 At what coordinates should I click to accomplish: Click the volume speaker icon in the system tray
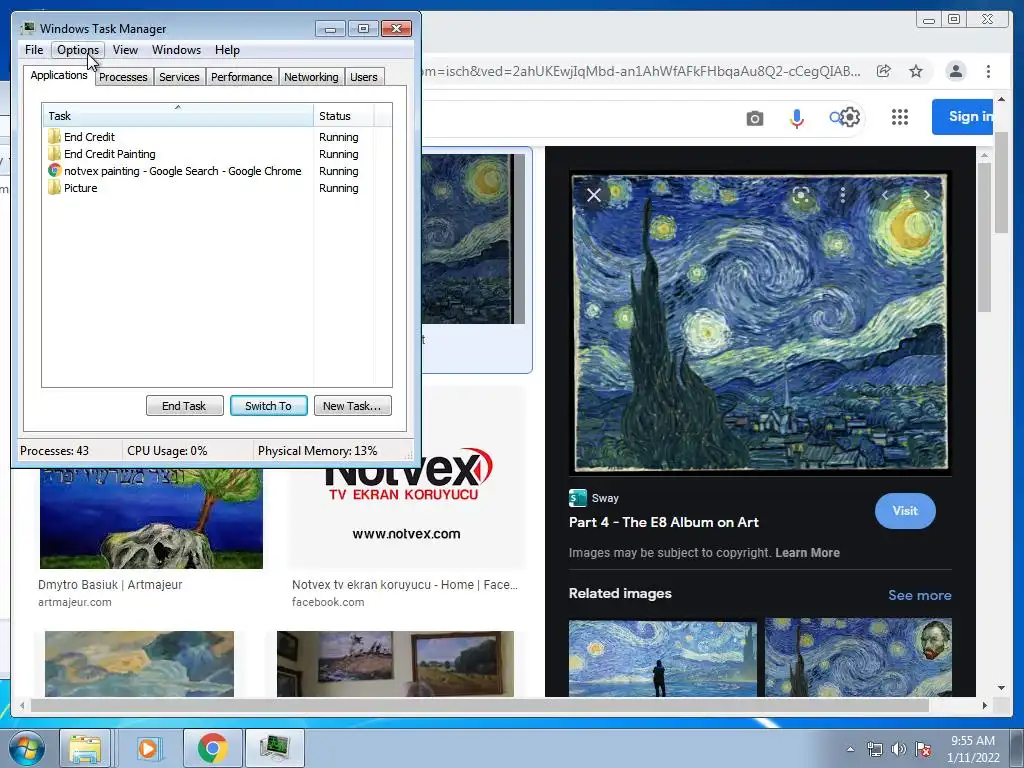click(x=899, y=749)
